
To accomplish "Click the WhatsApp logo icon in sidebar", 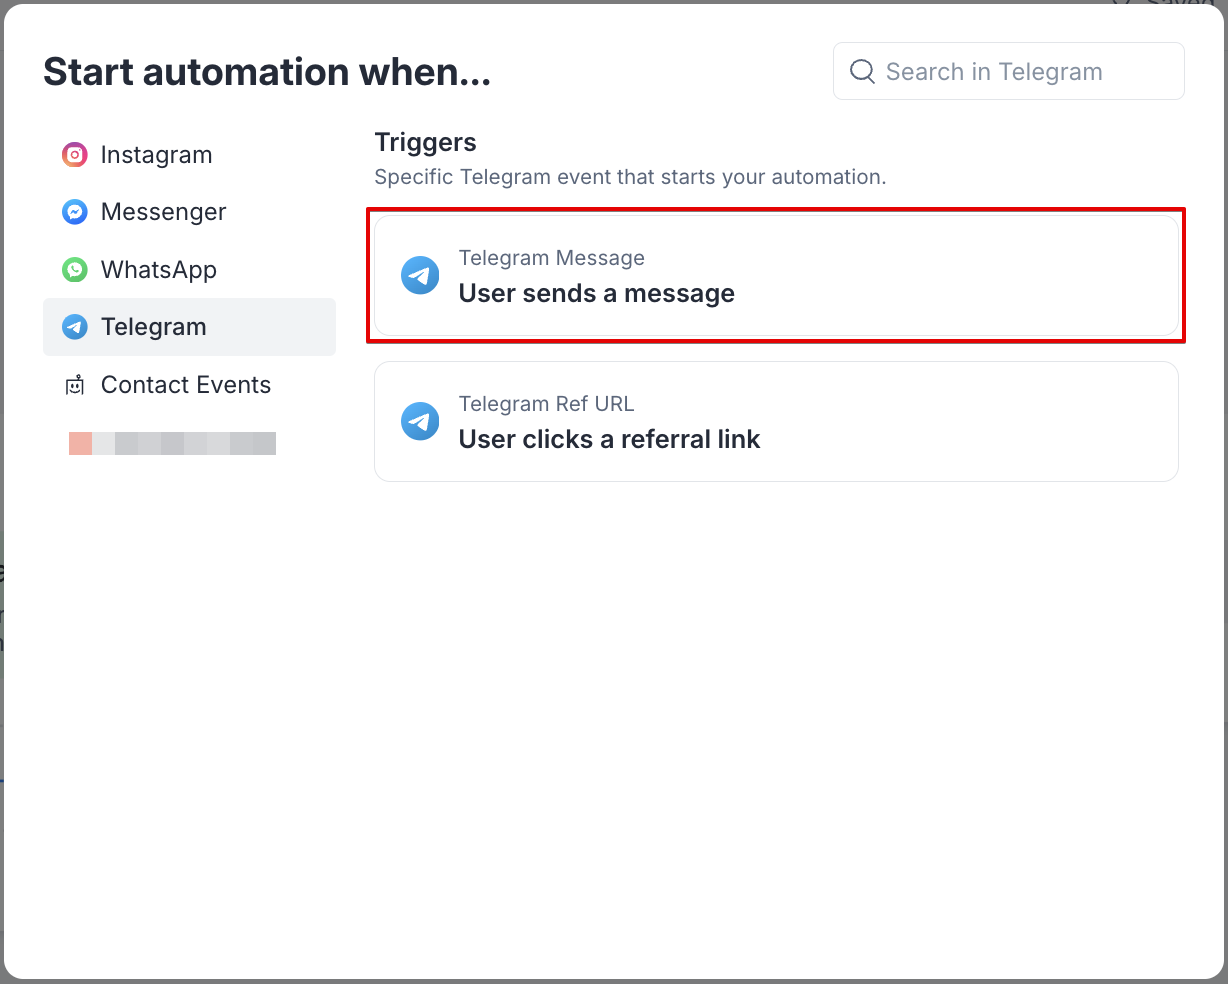I will 75,270.
